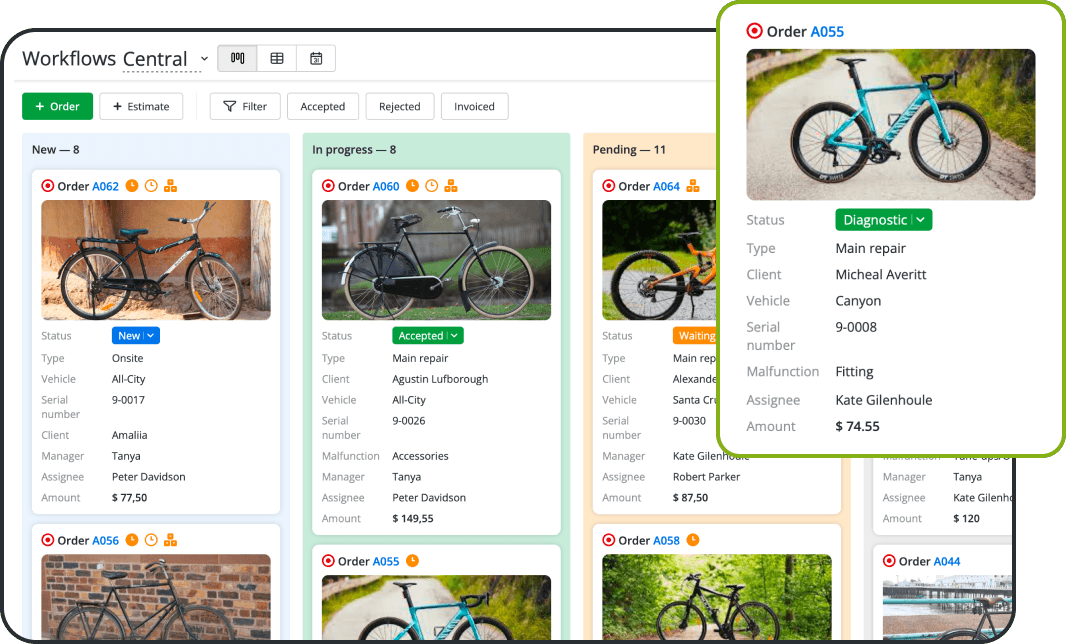Screen dimensions: 1066x644
Task: Click the target icon on Order A058
Action: click(x=608, y=540)
